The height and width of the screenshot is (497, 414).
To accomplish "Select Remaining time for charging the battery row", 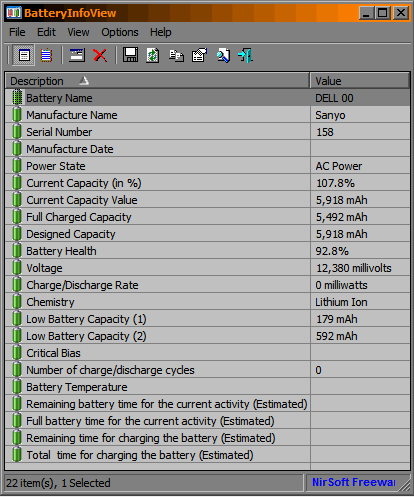I will (x=207, y=438).
